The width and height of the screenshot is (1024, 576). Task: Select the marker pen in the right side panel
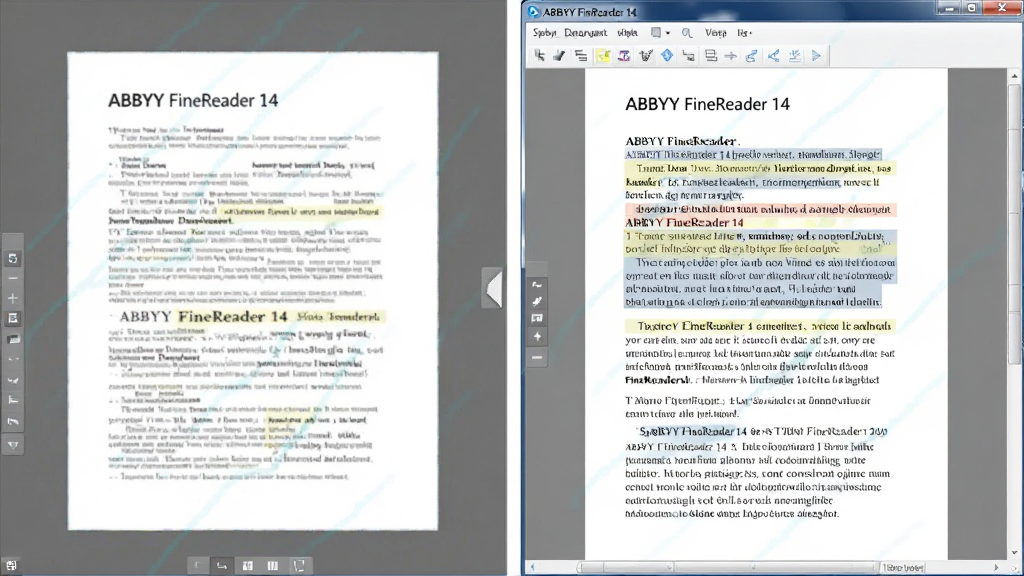(x=537, y=301)
